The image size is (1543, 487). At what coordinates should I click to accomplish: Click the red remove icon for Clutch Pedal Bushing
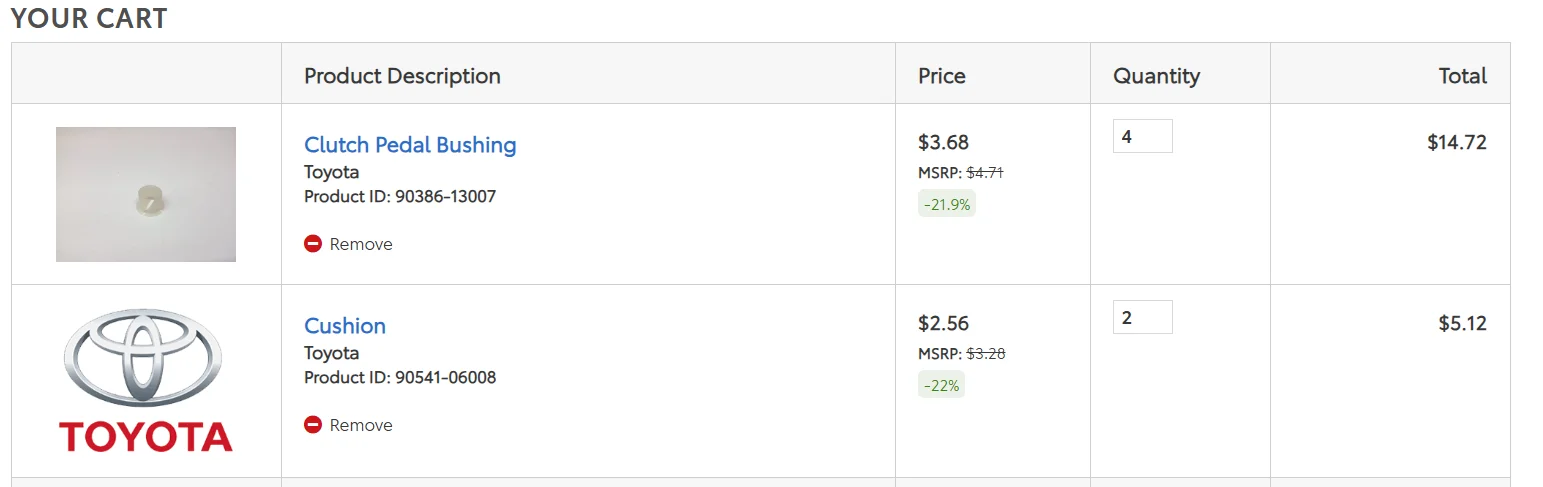[x=313, y=243]
